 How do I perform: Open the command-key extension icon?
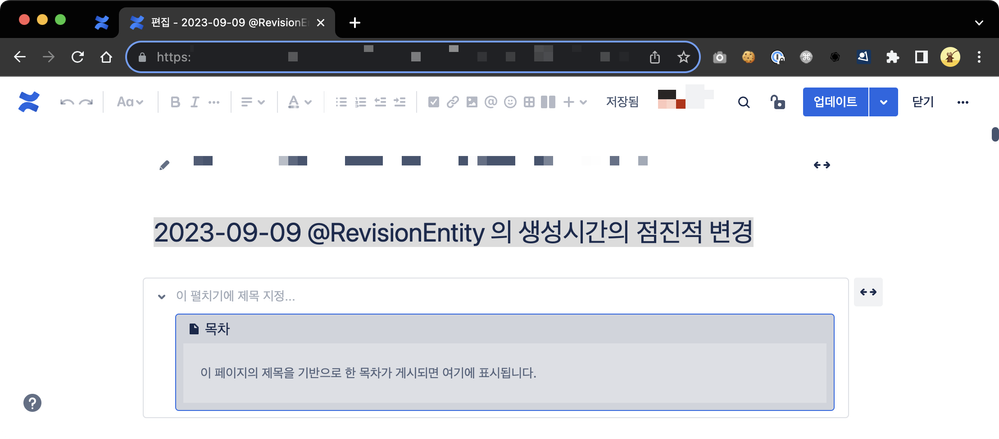[x=807, y=57]
